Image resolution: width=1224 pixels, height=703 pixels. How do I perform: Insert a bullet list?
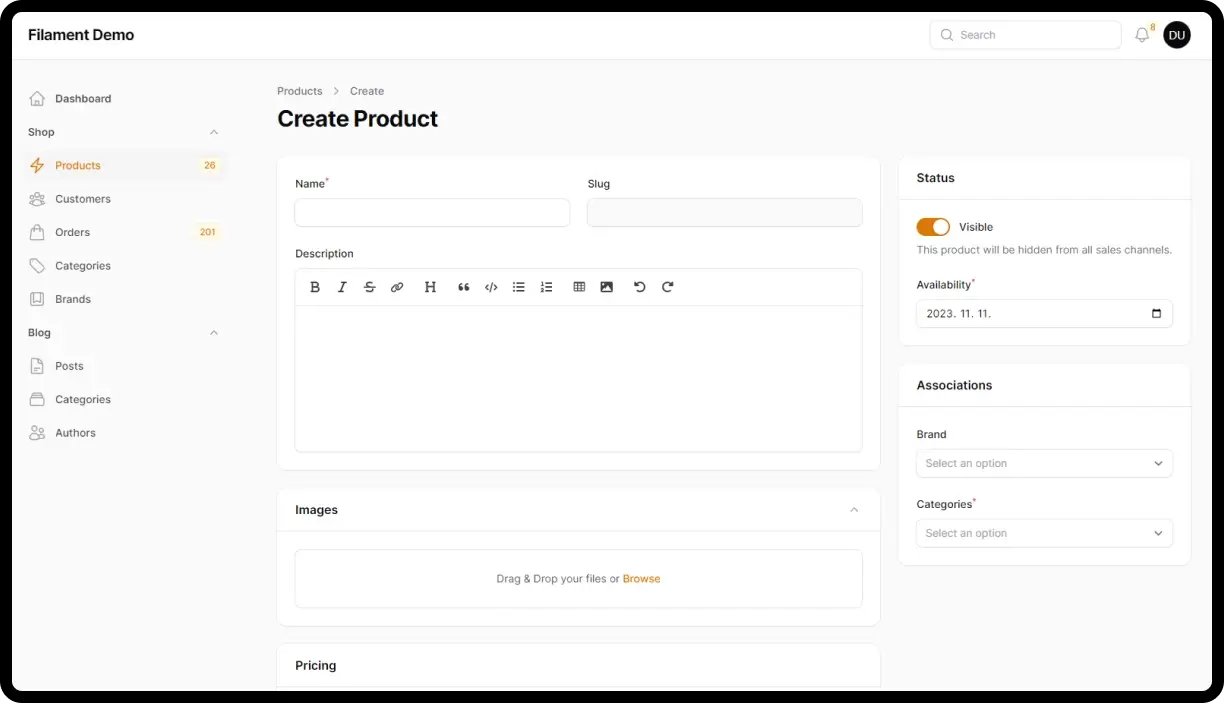pyautogui.click(x=519, y=287)
